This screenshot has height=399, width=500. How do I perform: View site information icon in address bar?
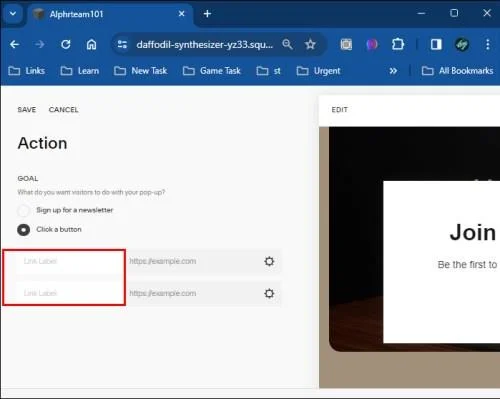pos(122,44)
